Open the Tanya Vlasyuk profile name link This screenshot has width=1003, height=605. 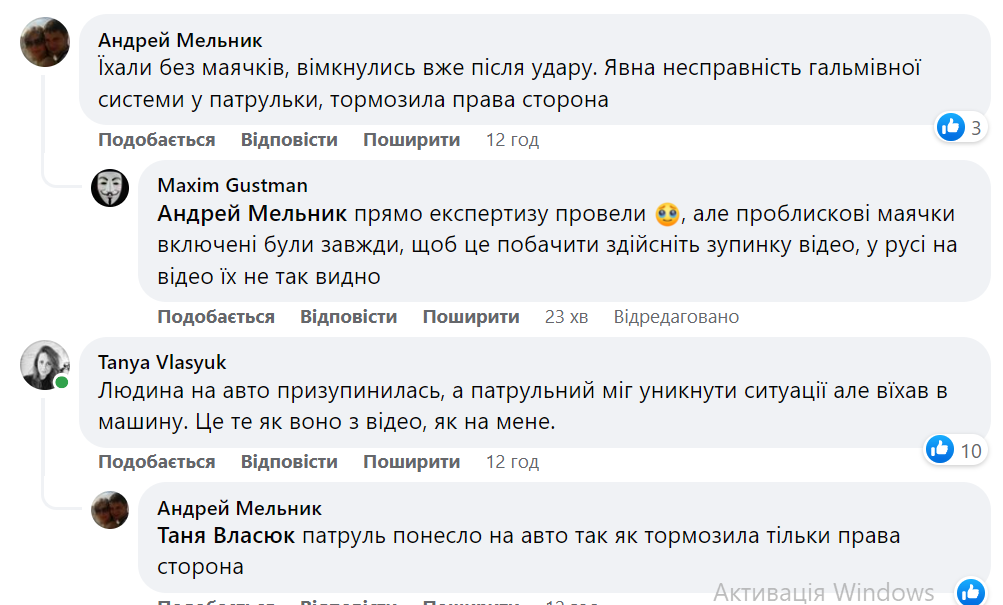162,362
